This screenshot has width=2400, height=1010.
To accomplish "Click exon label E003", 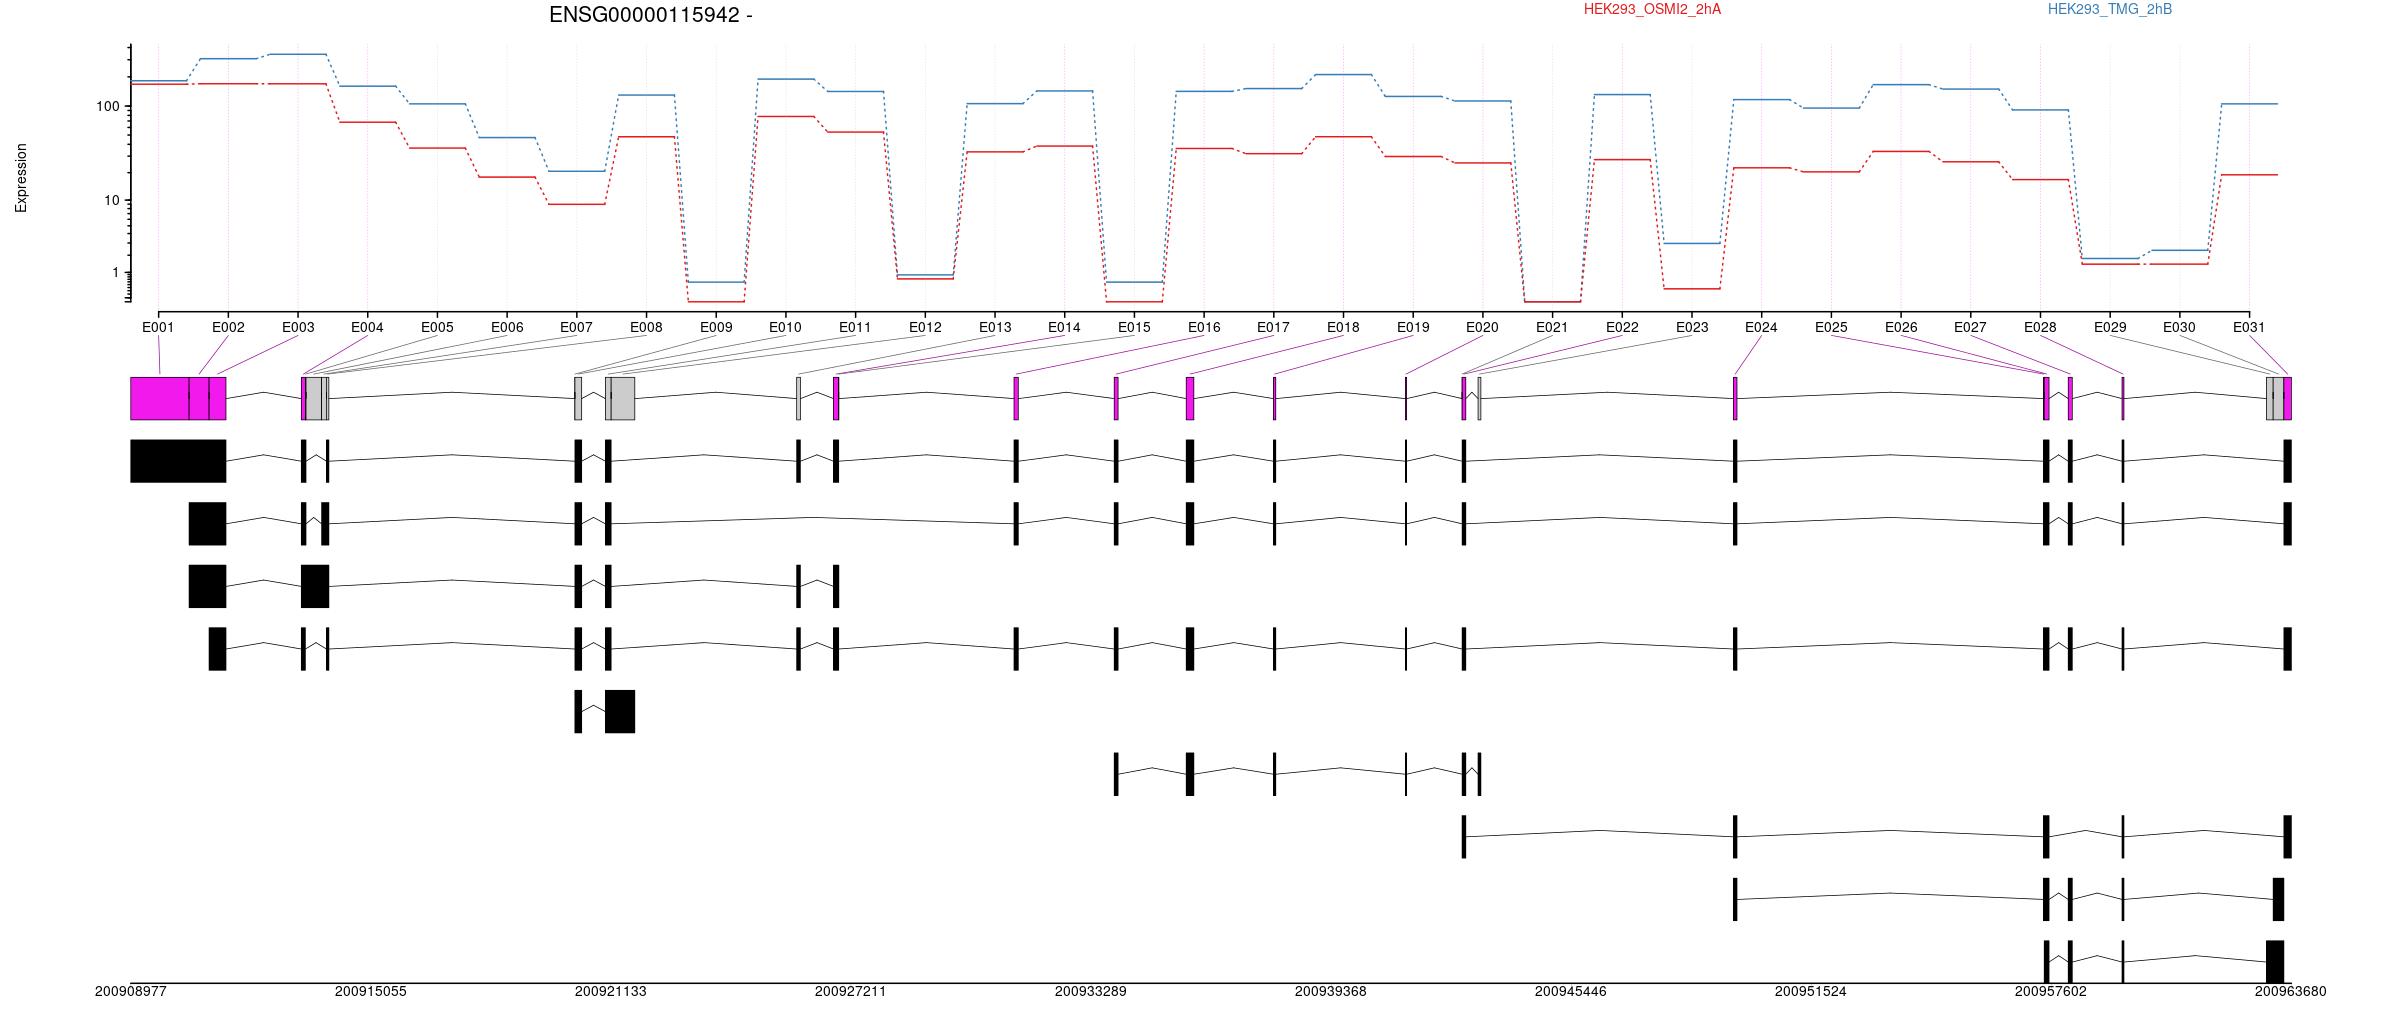I will point(298,327).
